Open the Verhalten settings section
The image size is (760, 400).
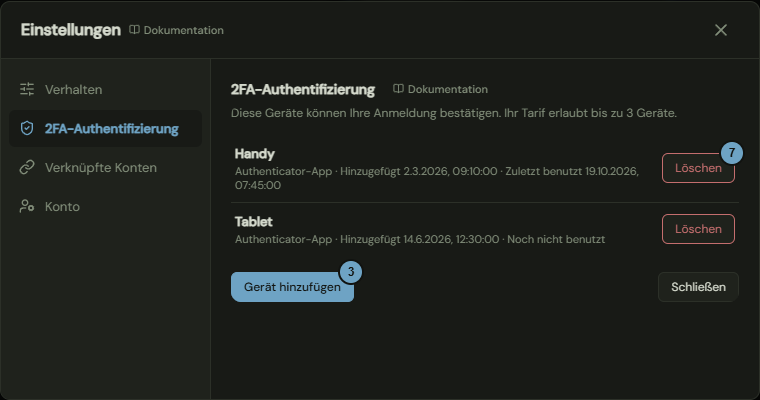[x=105, y=89]
